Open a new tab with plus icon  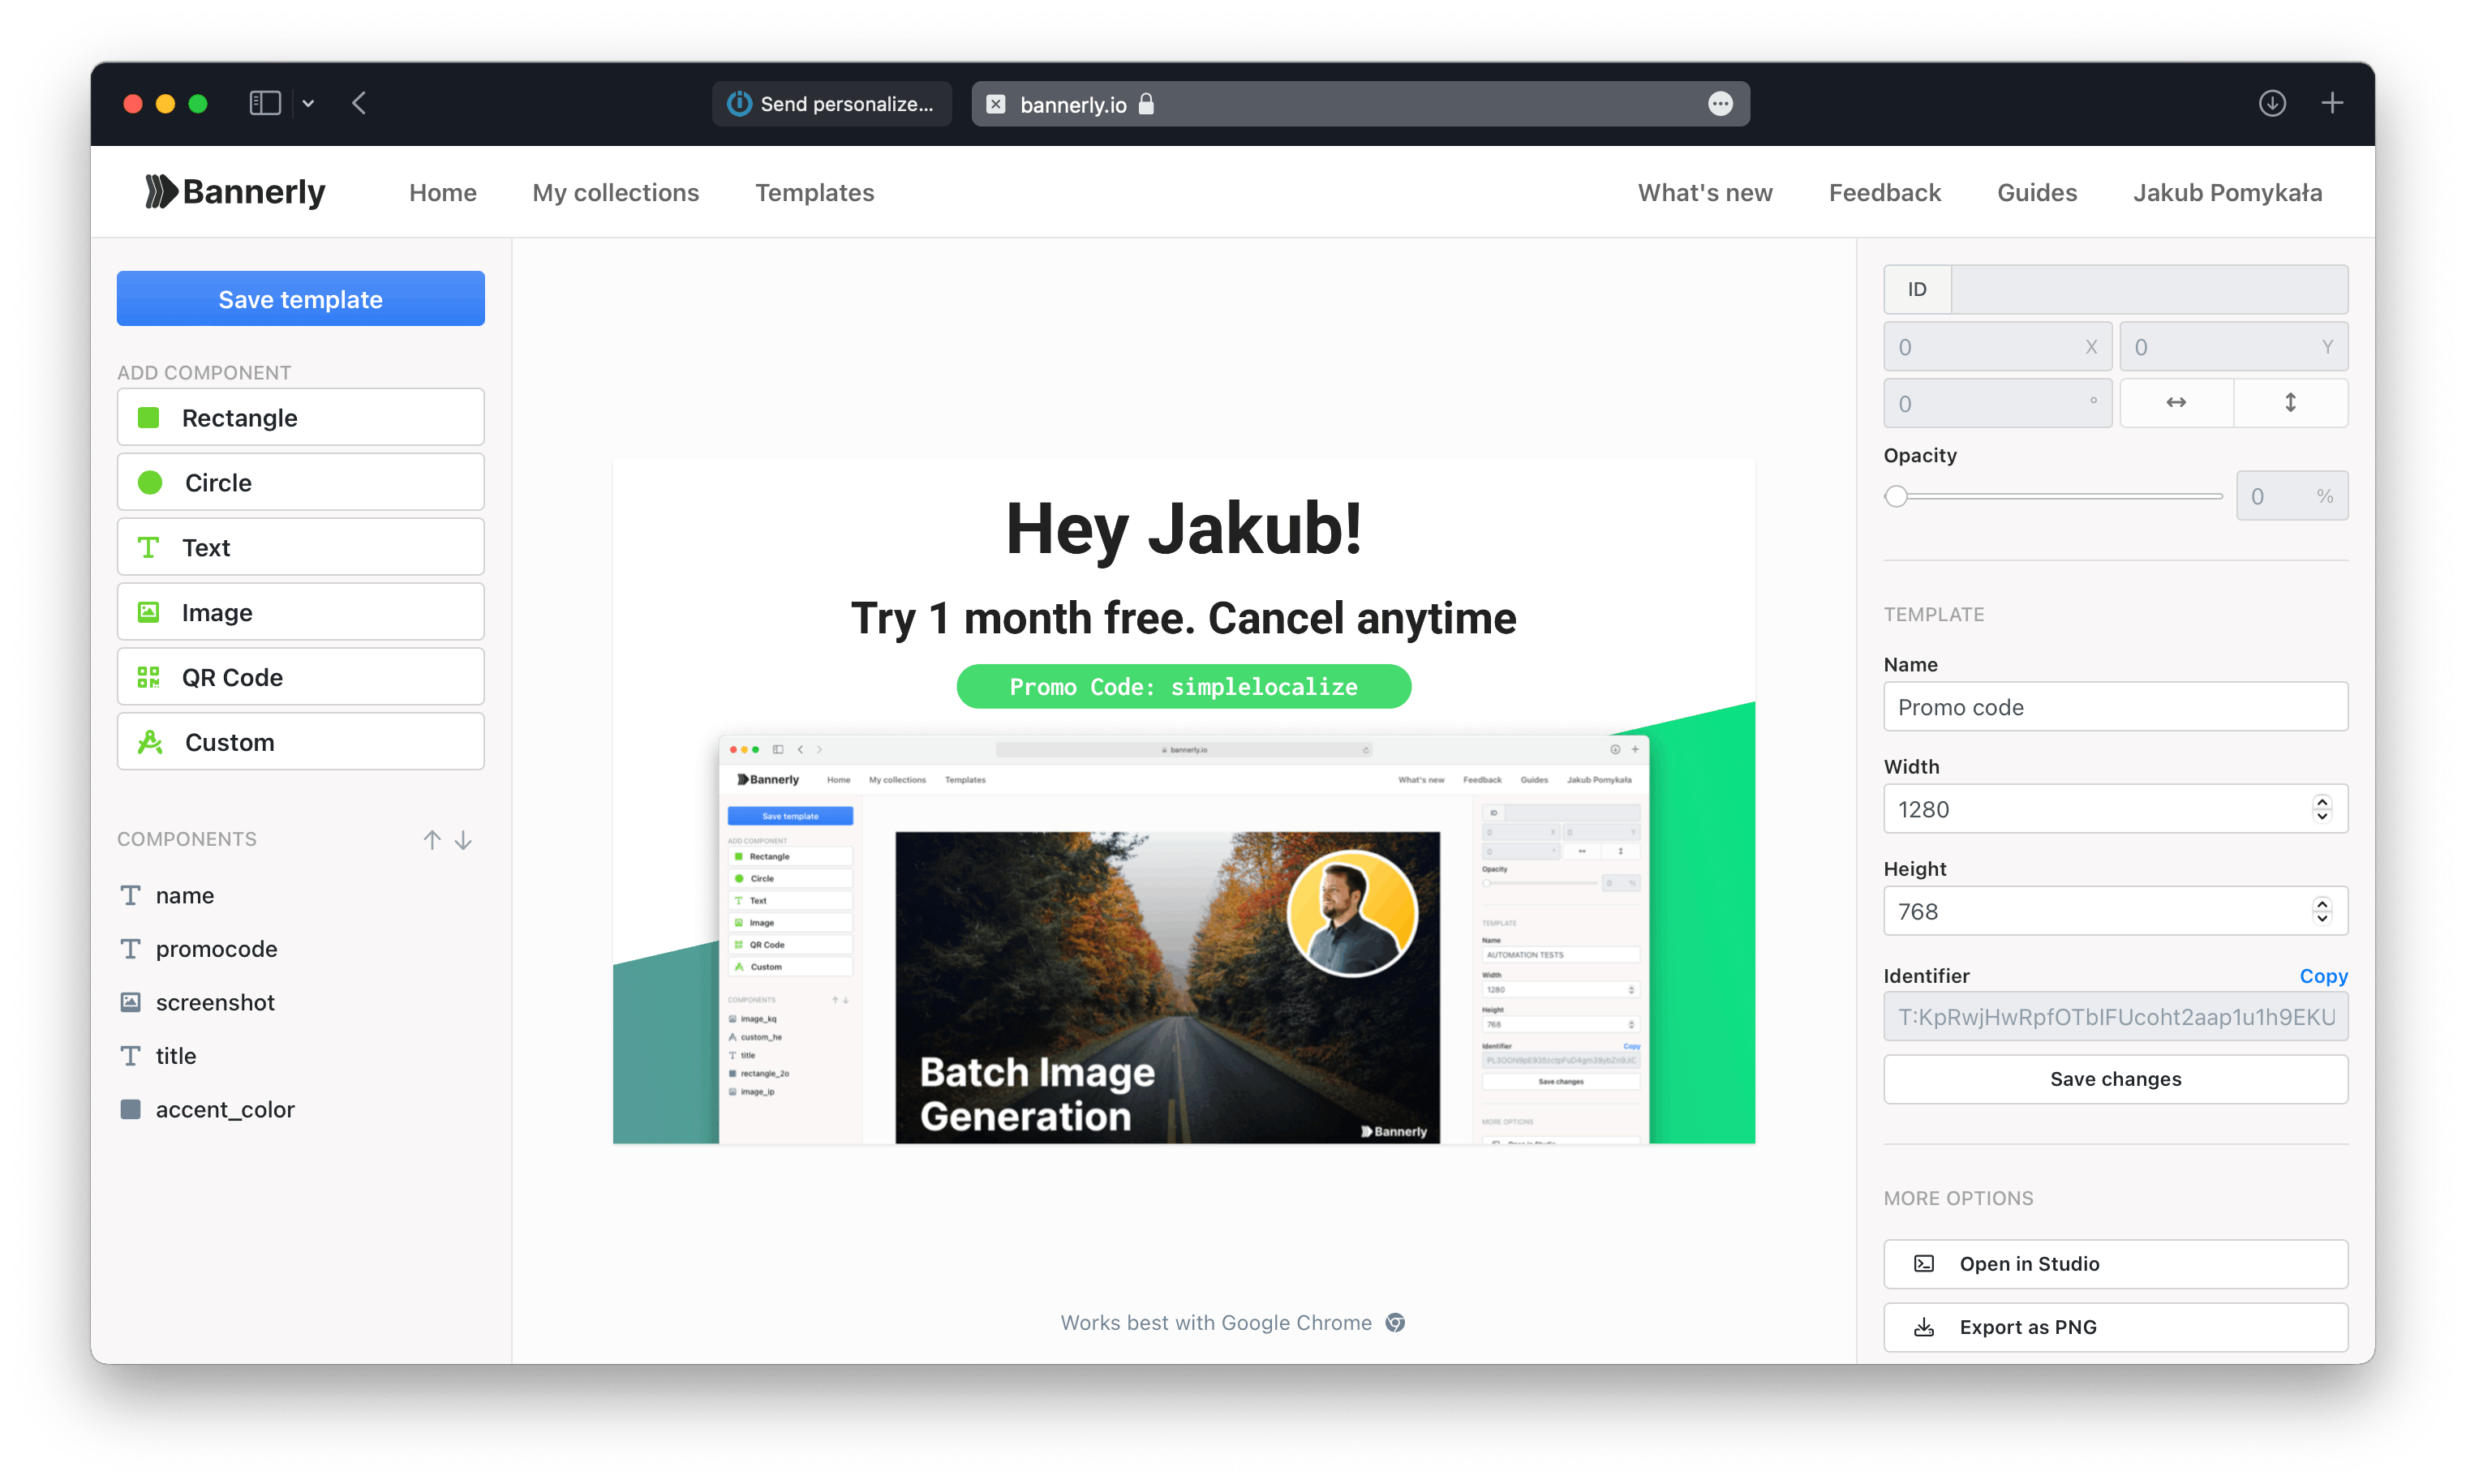pyautogui.click(x=2331, y=103)
